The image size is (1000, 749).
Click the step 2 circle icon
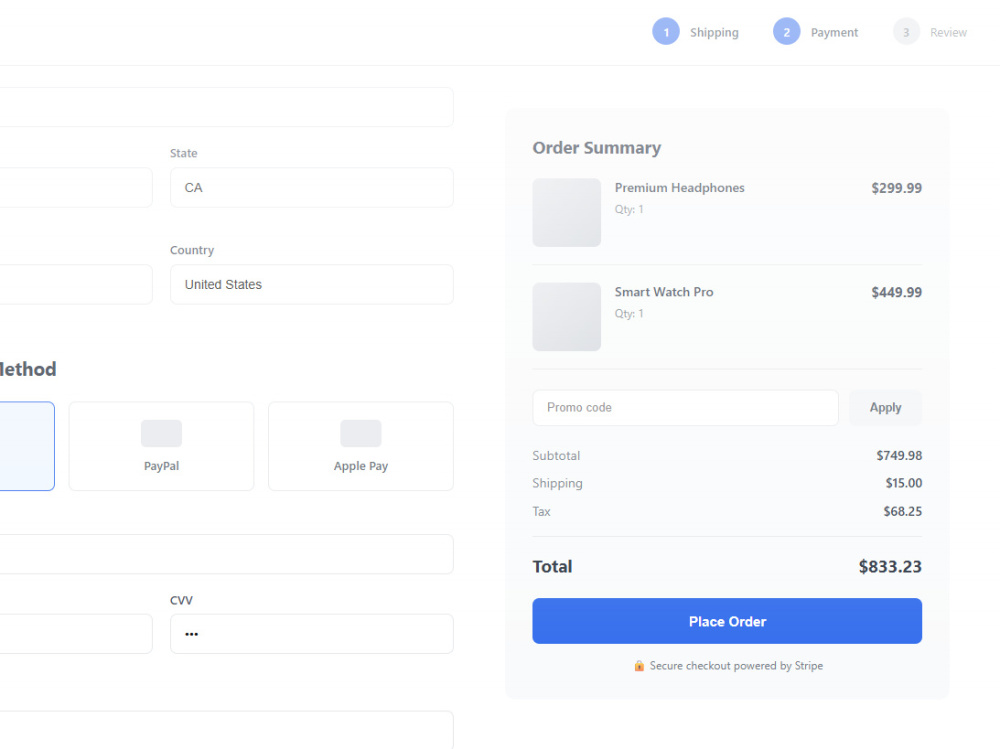tap(786, 32)
